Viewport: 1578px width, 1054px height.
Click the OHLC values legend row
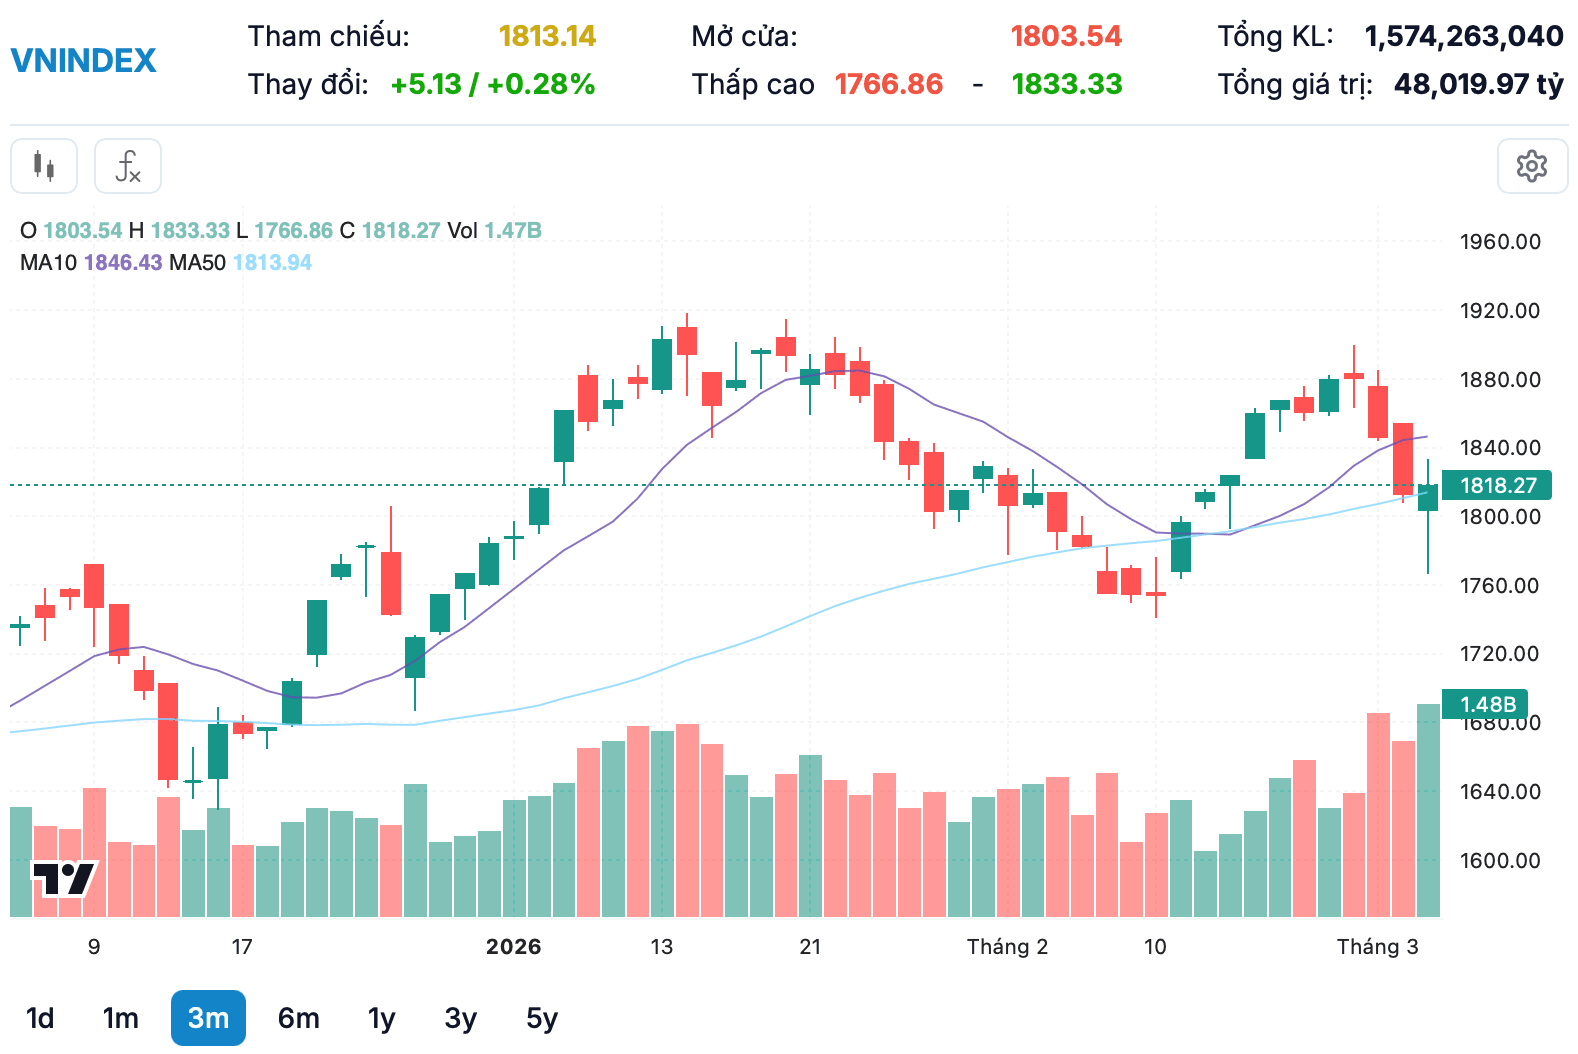tap(281, 230)
